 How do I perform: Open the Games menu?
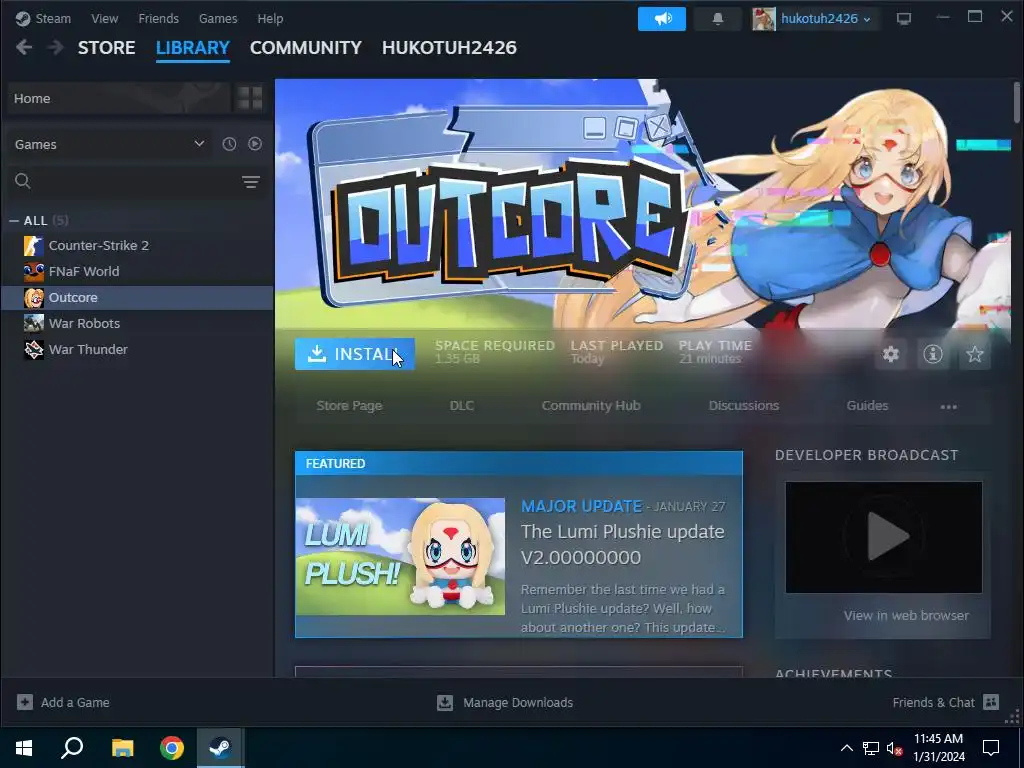[x=218, y=18]
